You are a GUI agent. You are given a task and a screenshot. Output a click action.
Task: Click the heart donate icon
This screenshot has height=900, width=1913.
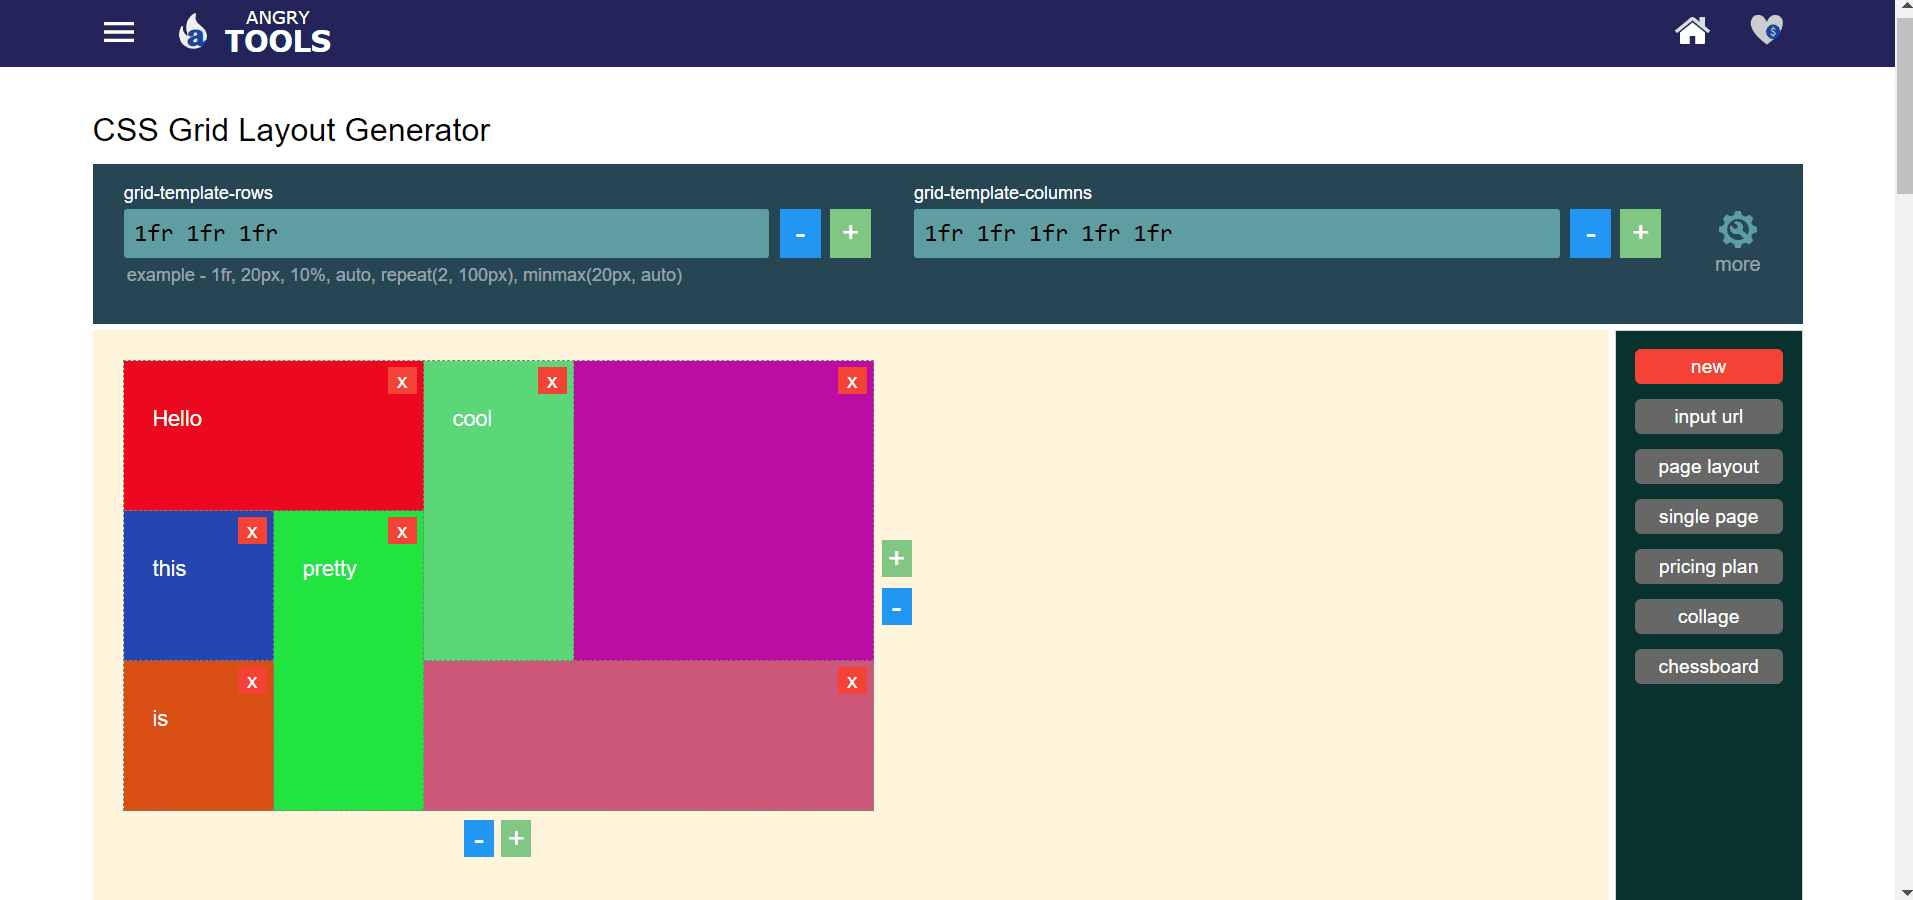[1766, 31]
